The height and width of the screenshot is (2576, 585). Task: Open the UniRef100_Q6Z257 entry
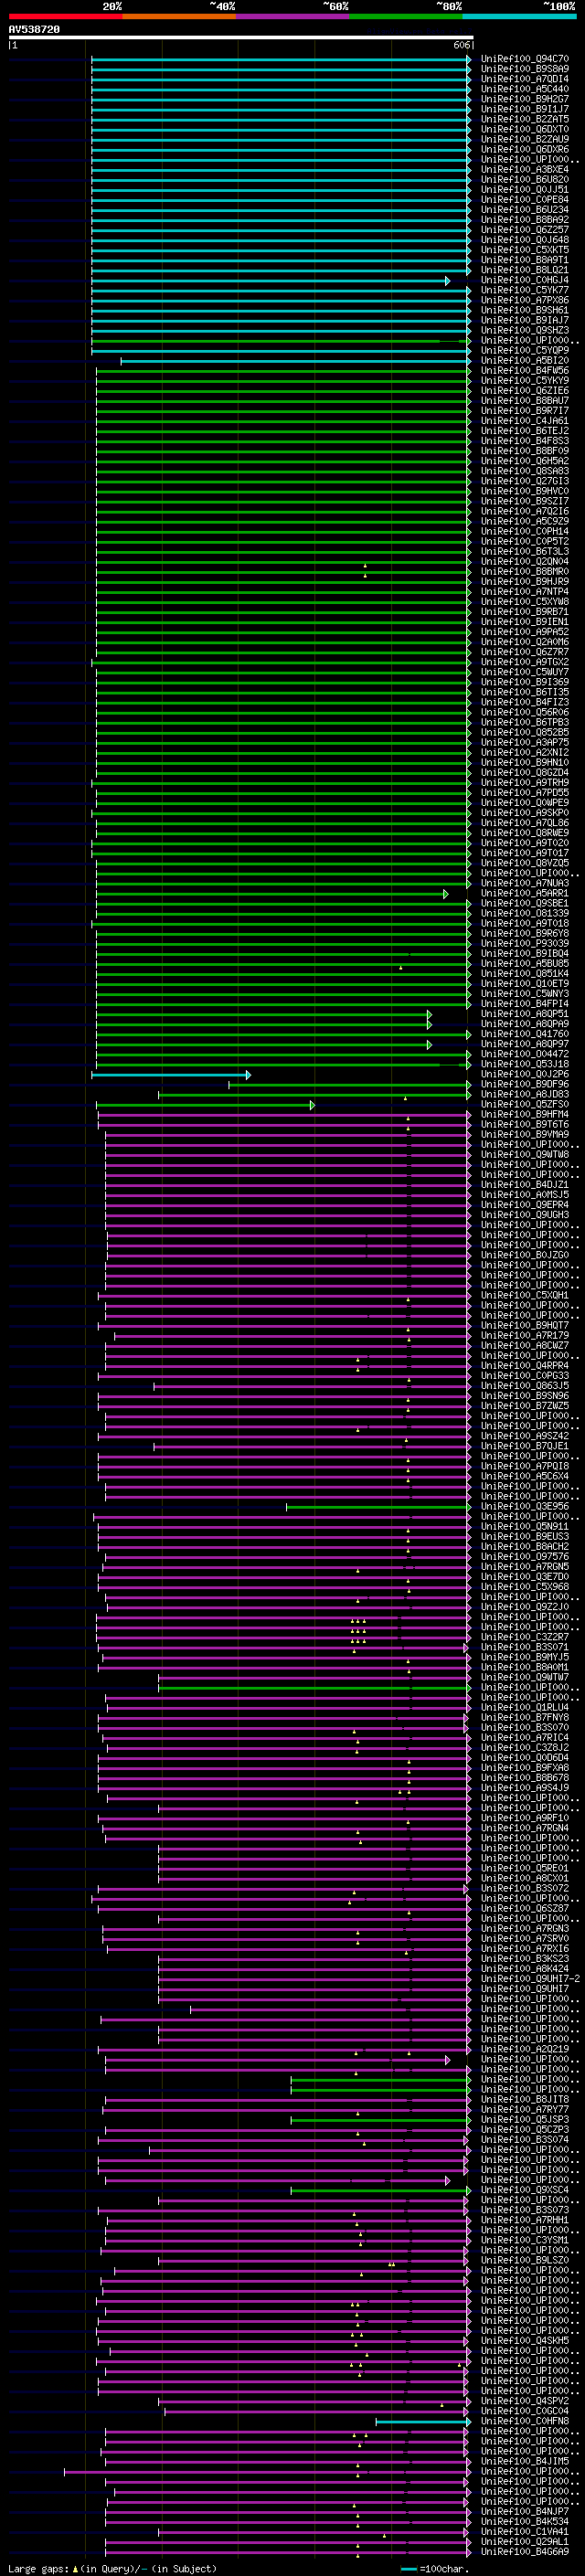tap(525, 230)
